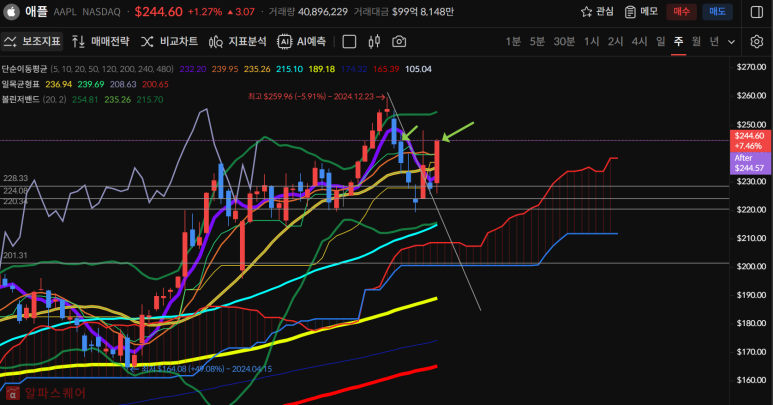Open AI예측 prediction tool
The image size is (773, 405).
pyautogui.click(x=302, y=42)
